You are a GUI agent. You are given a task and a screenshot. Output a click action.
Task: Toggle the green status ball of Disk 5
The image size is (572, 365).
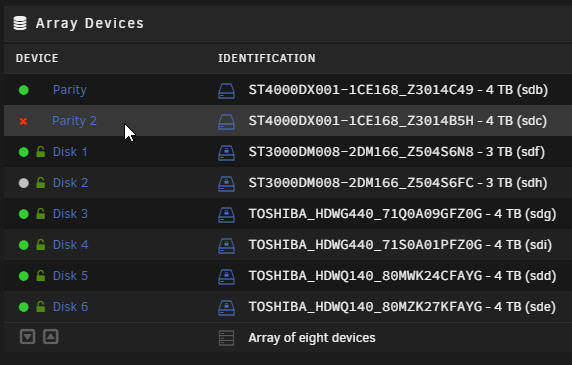[x=24, y=276]
